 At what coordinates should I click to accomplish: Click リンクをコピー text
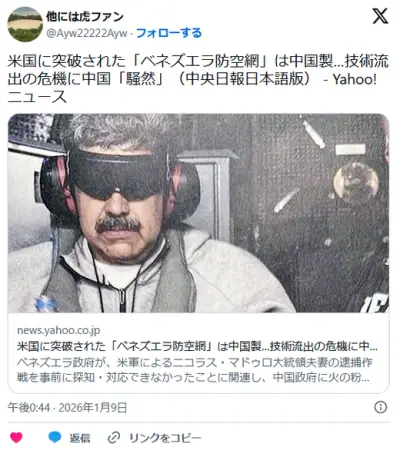(165, 438)
